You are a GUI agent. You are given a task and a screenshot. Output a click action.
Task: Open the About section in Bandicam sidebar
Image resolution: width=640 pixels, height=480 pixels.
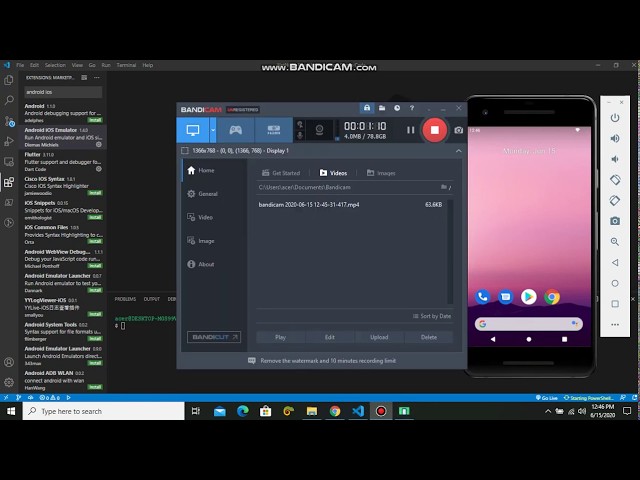(x=200, y=264)
